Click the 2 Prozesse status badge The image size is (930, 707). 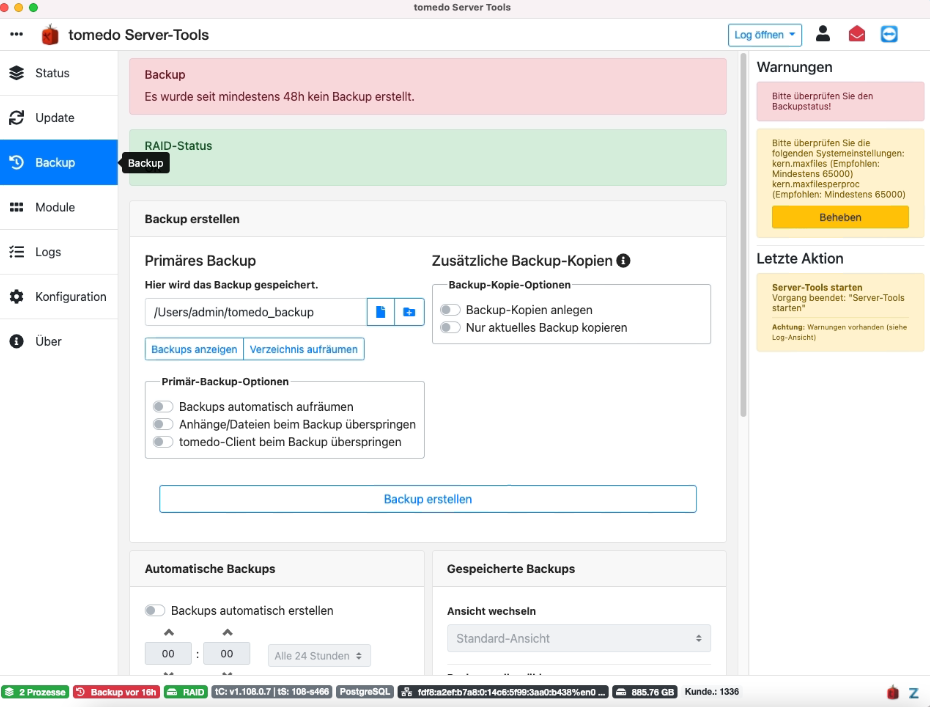(36, 692)
